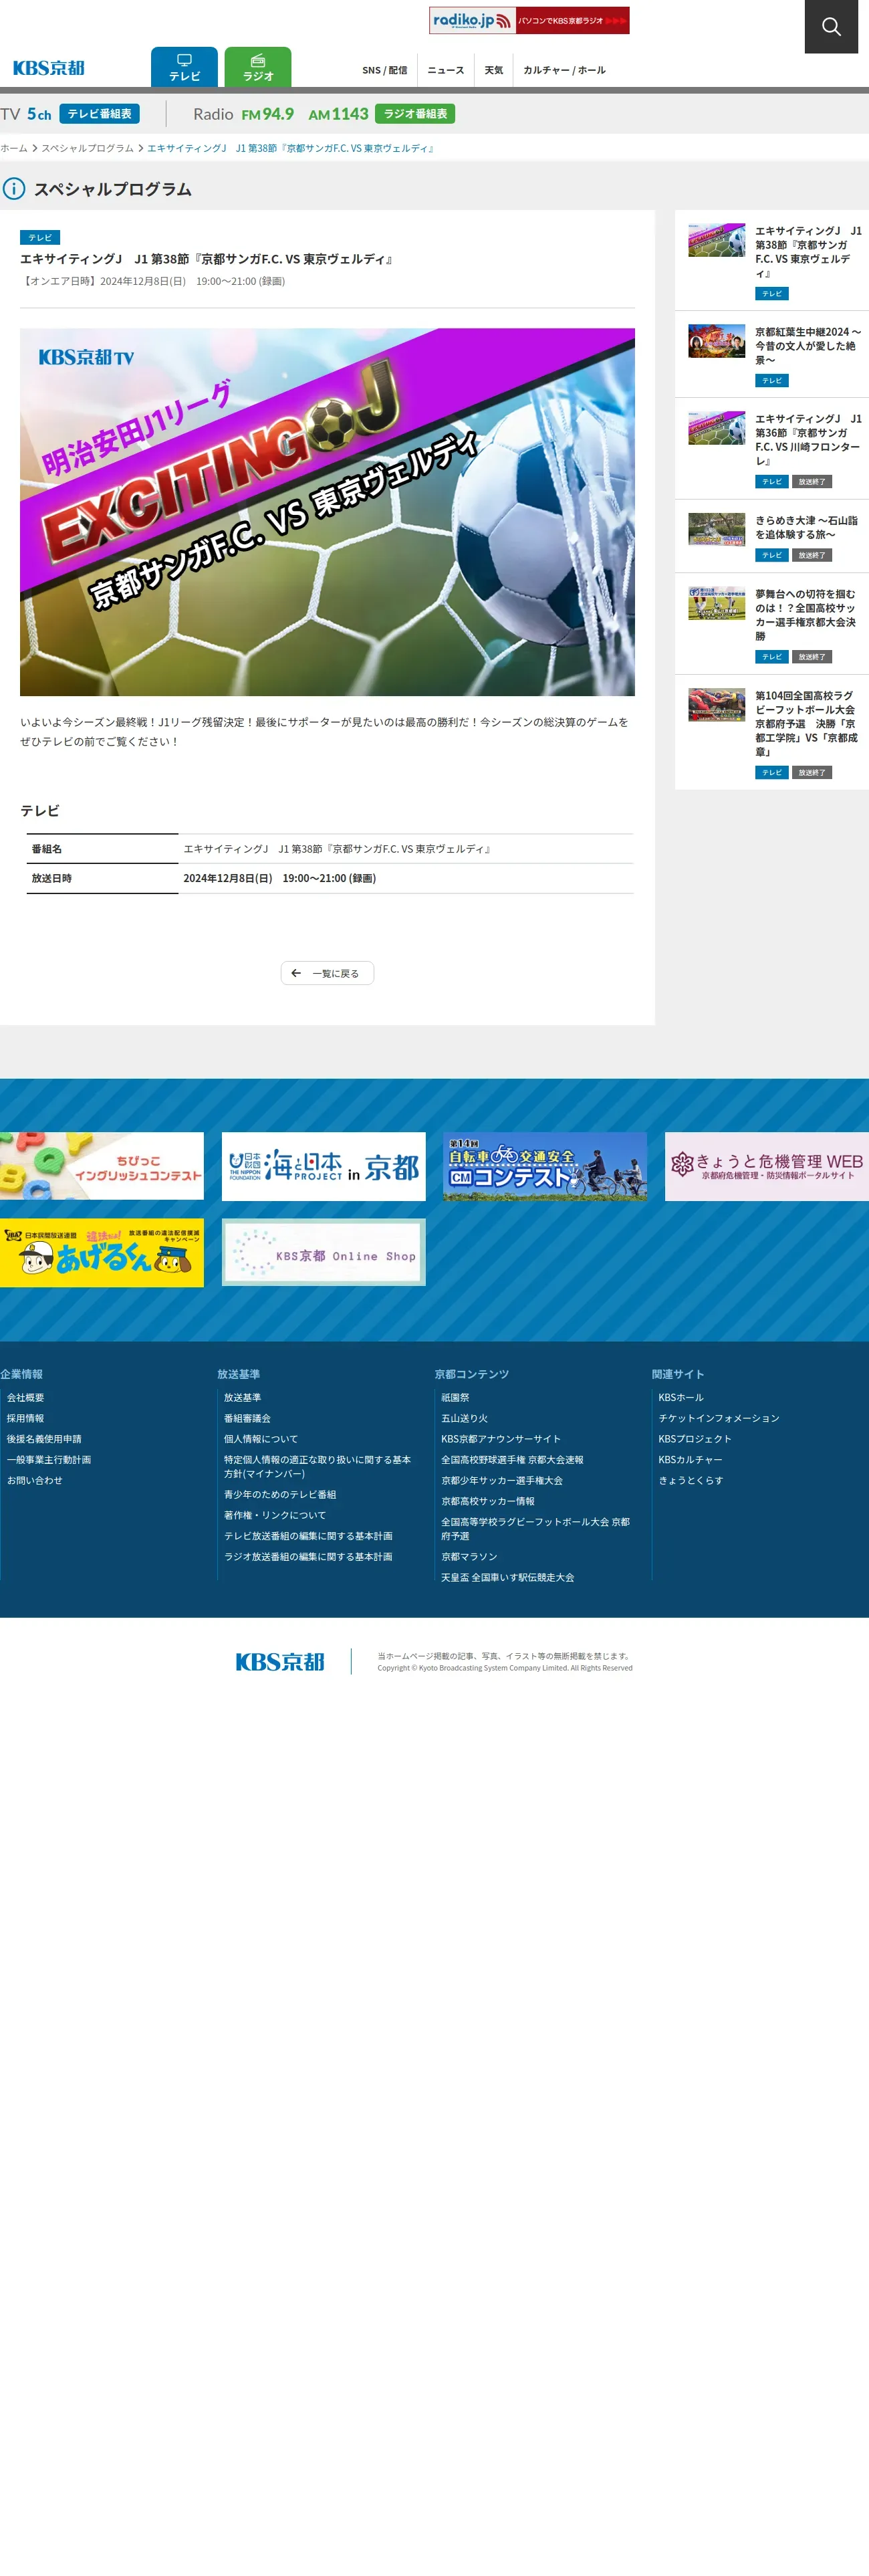
Task: Open the radiko.jp radio banner
Action: pyautogui.click(x=529, y=20)
